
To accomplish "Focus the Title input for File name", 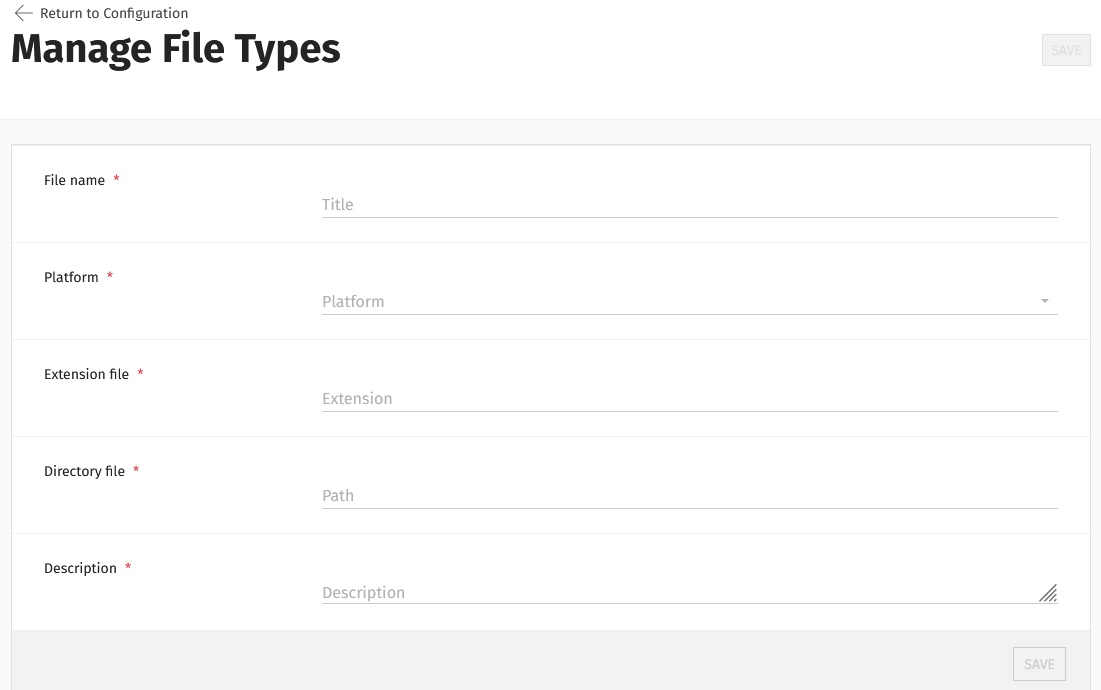I will point(690,204).
